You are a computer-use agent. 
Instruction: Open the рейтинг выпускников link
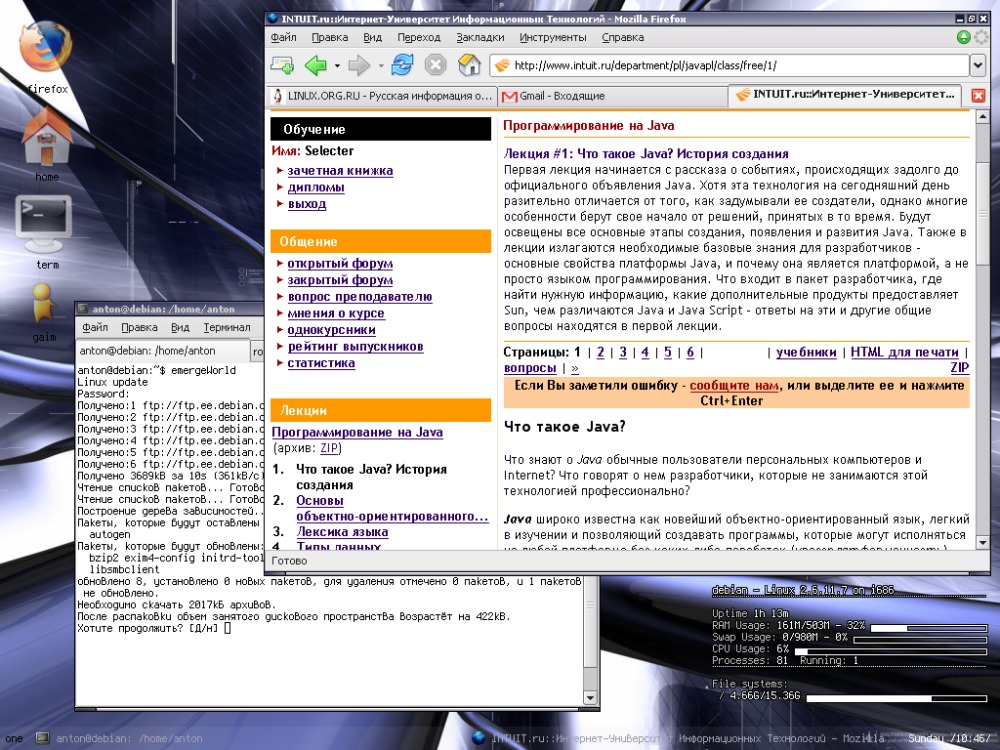[x=355, y=346]
